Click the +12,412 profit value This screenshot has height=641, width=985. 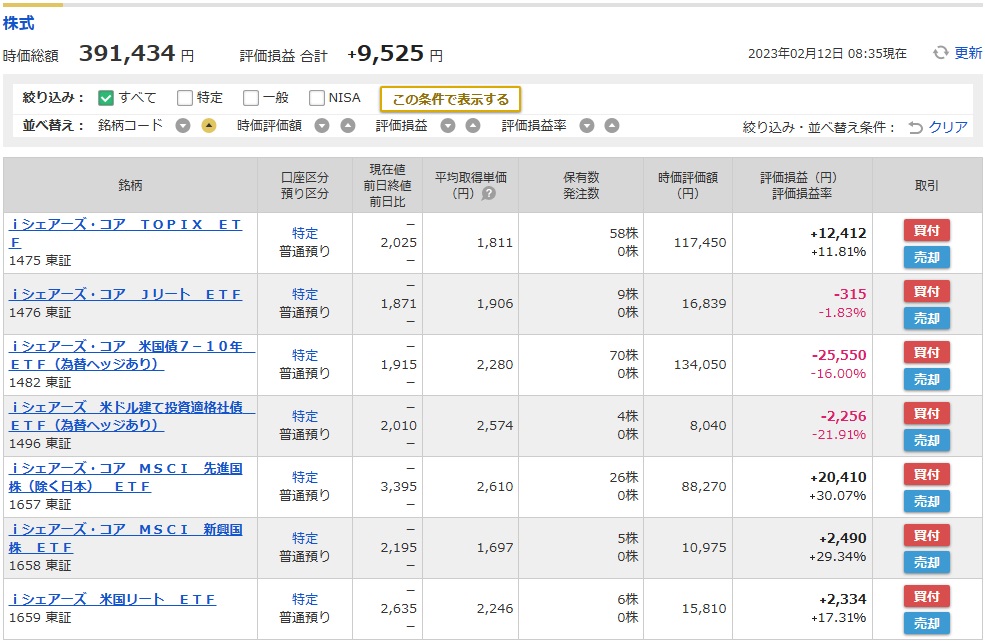[838, 233]
